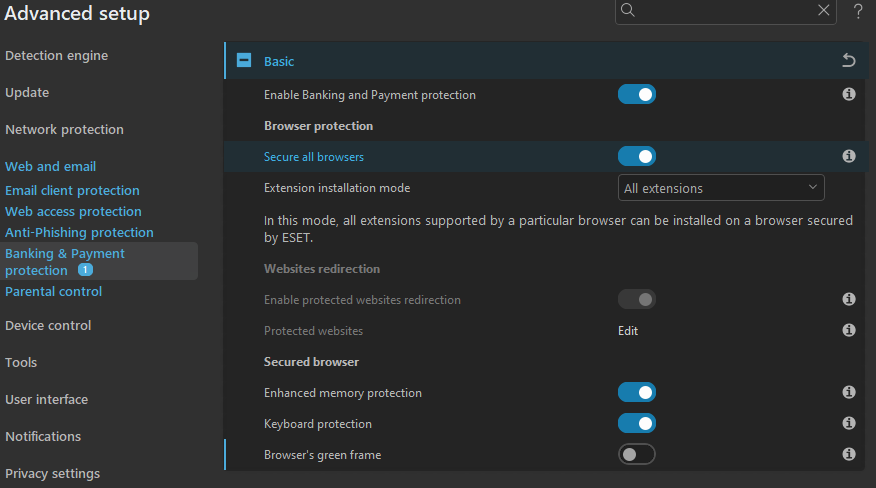Disable Banking and Payment protection toggle
Image resolution: width=876 pixels, height=488 pixels.
coord(637,95)
